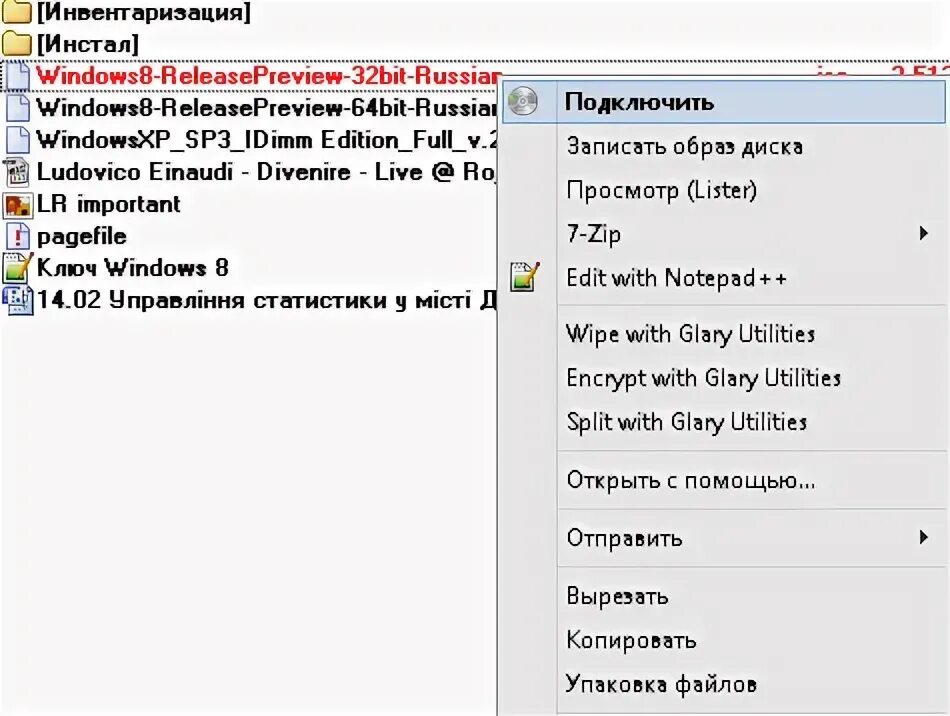Select the Ключ Windows 8 file name
The height and width of the screenshot is (716, 950).
(x=133, y=268)
